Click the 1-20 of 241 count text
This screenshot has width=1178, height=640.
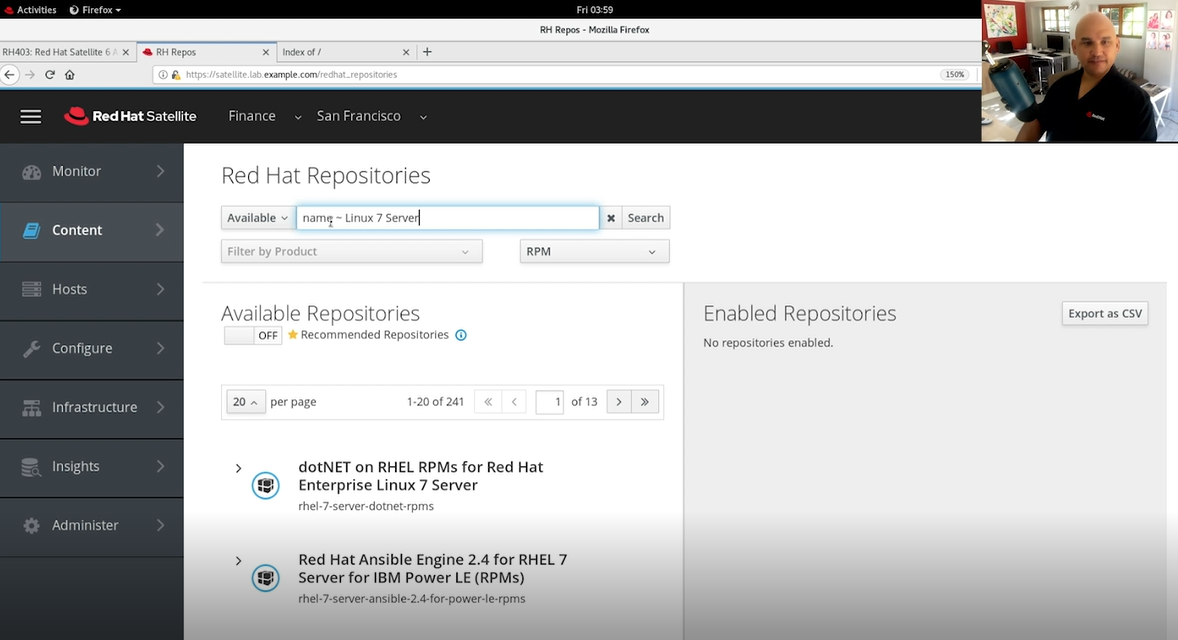click(435, 402)
